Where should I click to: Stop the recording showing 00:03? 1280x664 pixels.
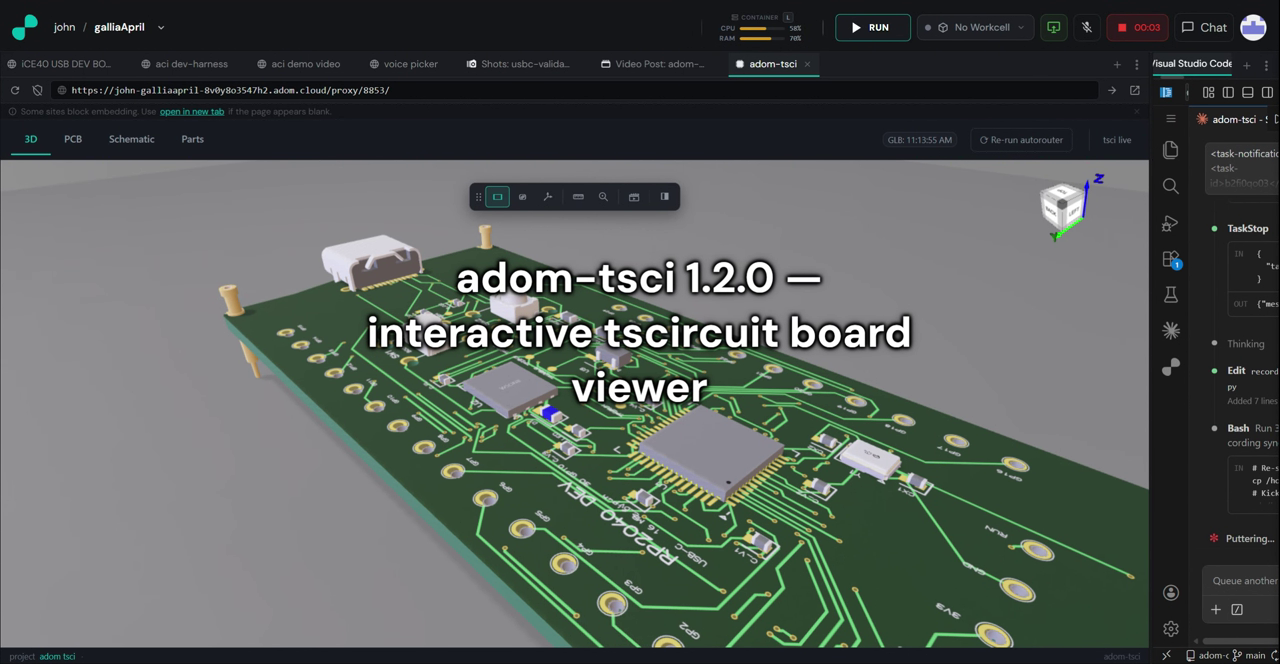pyautogui.click(x=1137, y=27)
